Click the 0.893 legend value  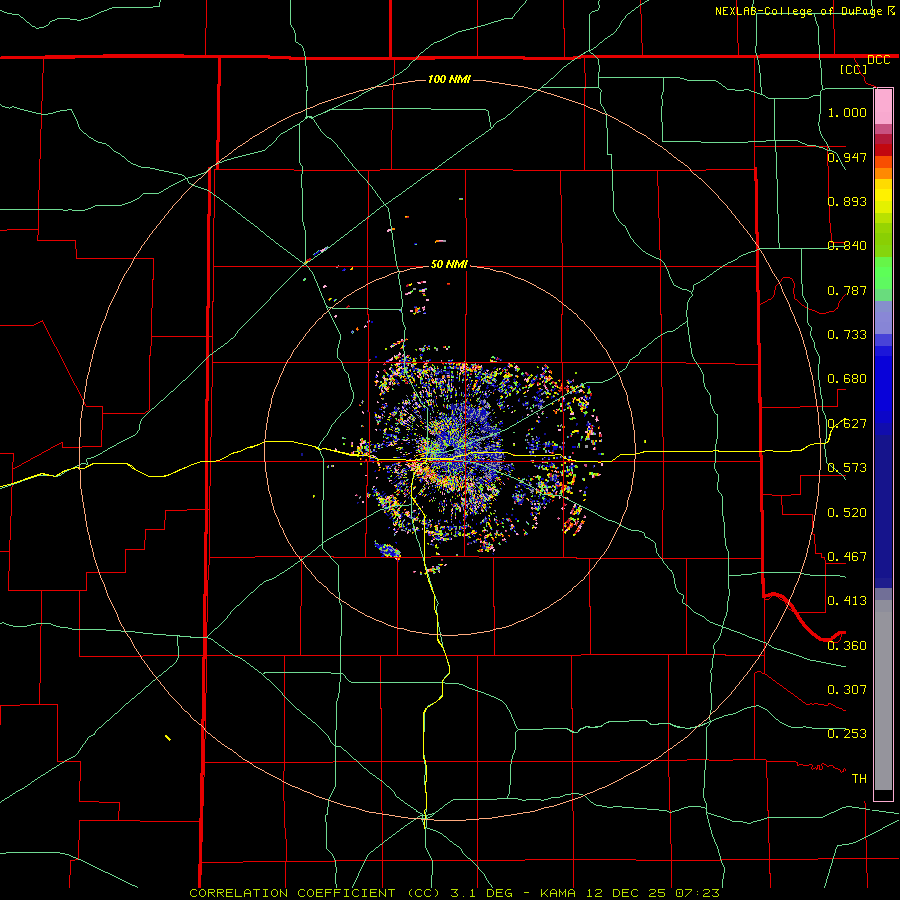847,201
